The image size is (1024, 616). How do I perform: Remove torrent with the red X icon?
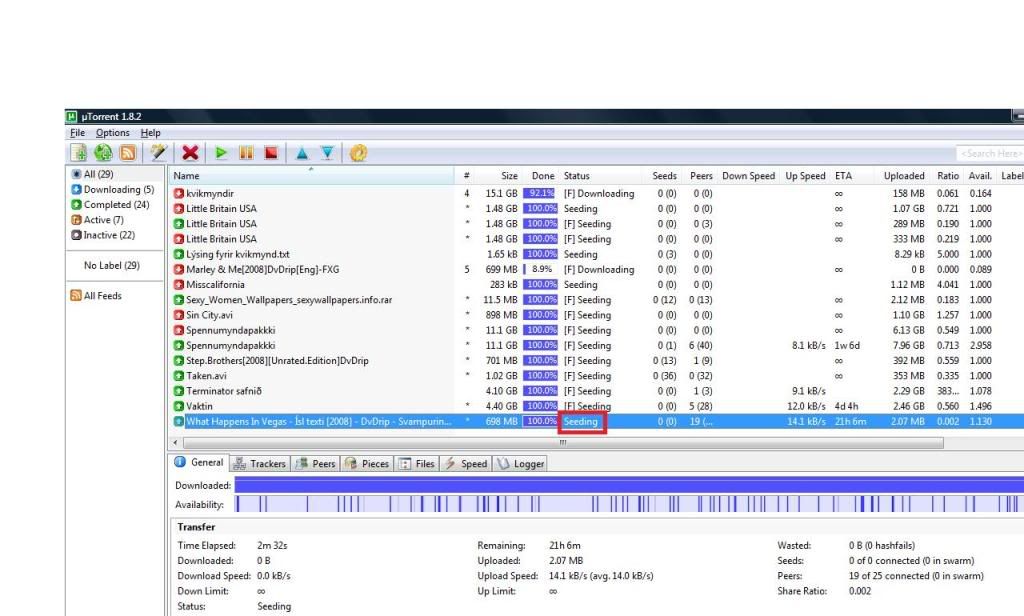pos(190,153)
